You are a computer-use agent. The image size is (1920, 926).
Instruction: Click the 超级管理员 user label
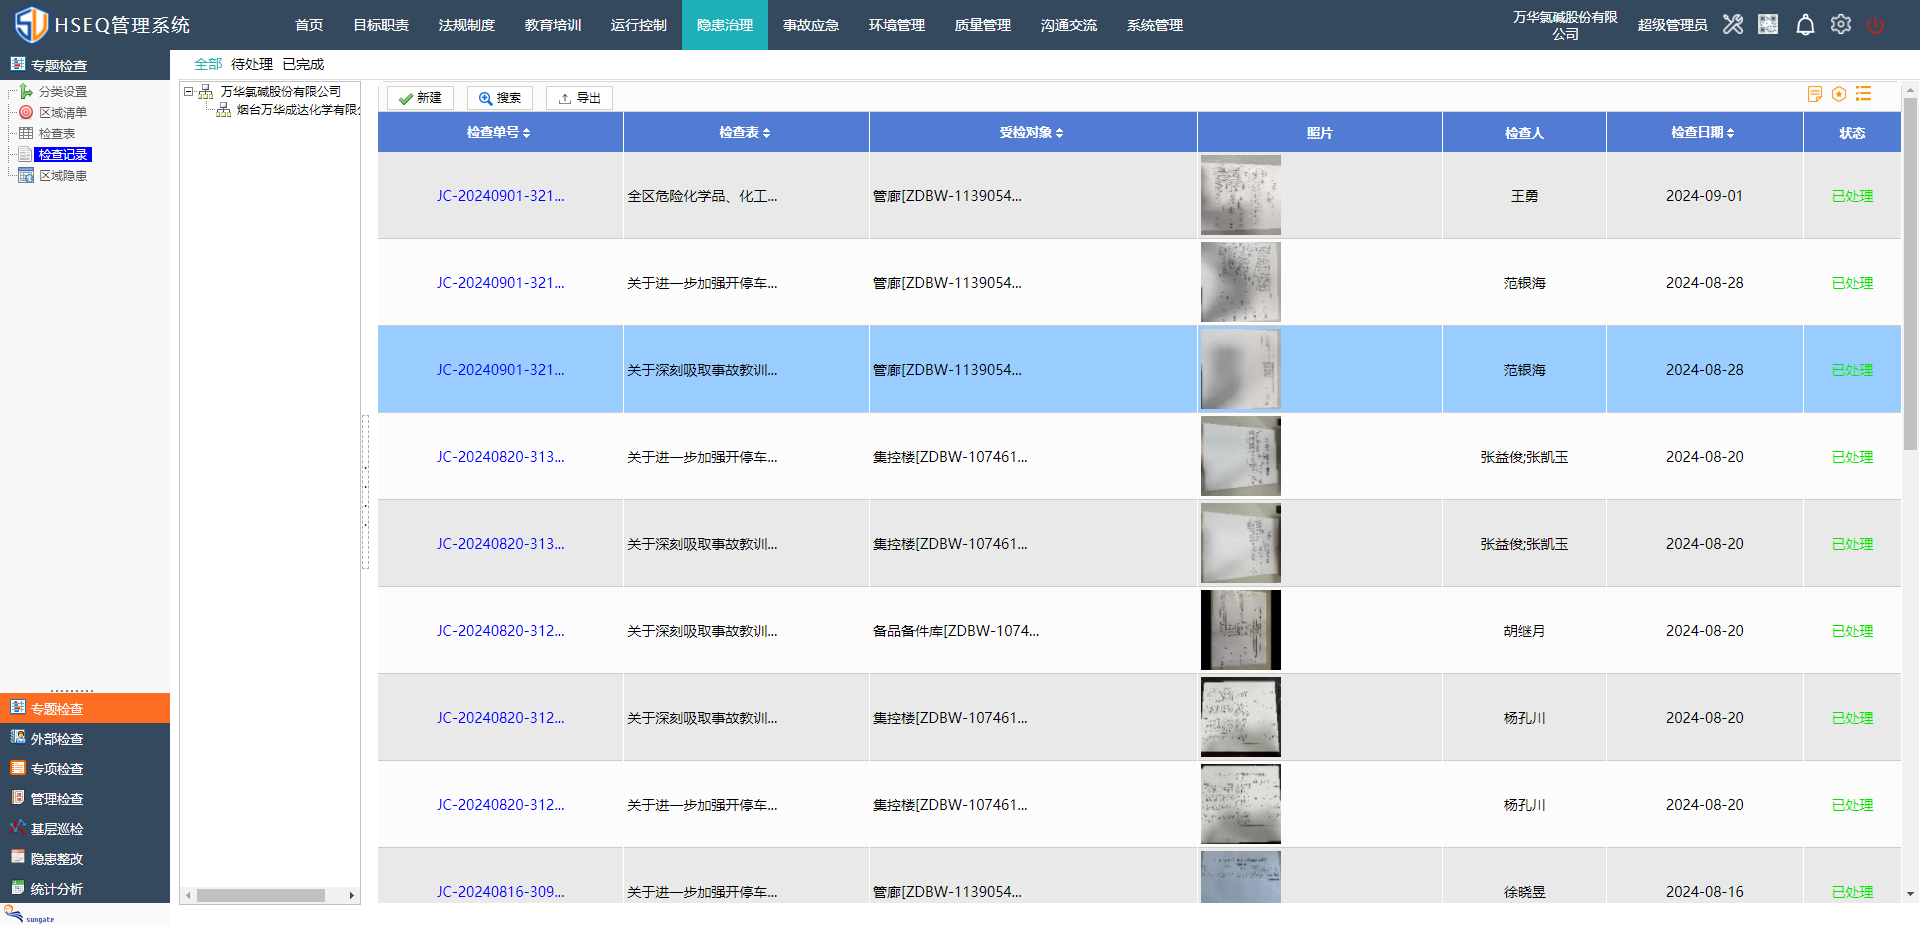click(x=1672, y=25)
